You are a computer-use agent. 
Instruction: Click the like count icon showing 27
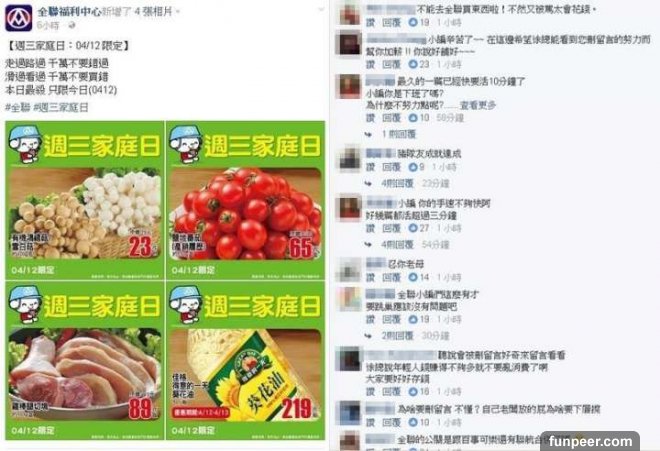click(413, 228)
